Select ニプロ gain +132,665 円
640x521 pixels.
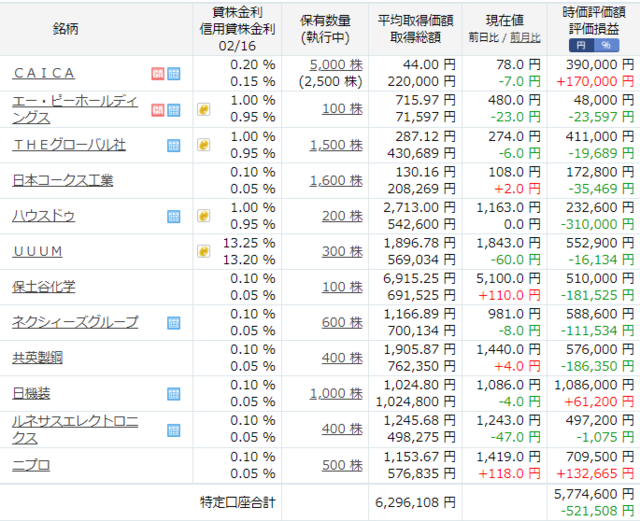pos(595,474)
